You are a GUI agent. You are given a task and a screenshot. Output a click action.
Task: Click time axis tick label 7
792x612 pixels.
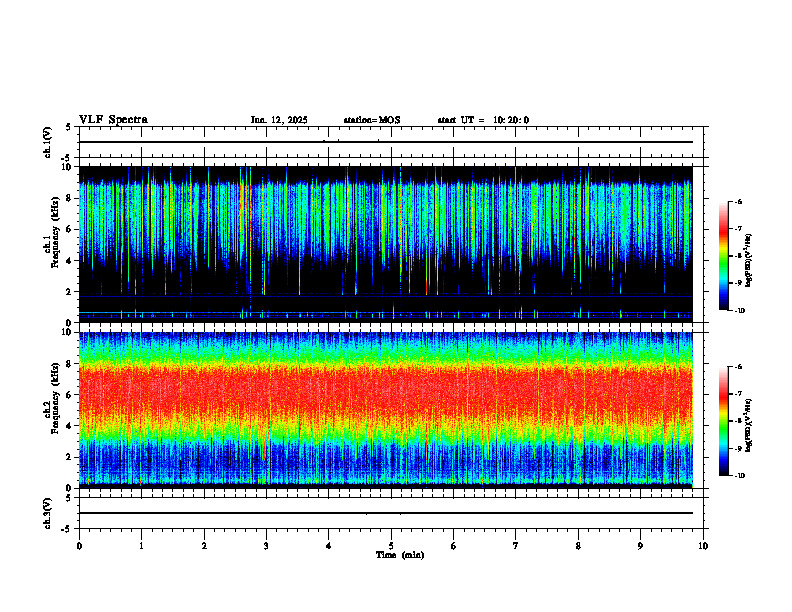click(x=516, y=546)
